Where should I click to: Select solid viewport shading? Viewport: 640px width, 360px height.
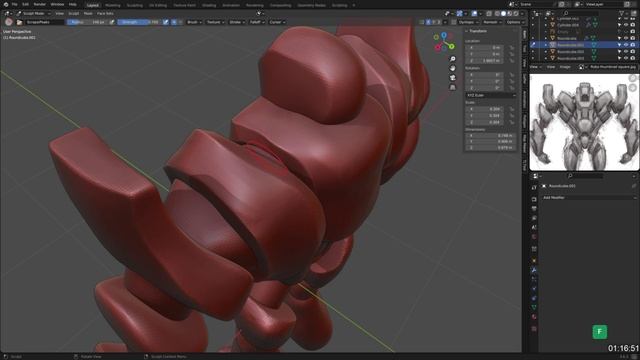[x=503, y=13]
